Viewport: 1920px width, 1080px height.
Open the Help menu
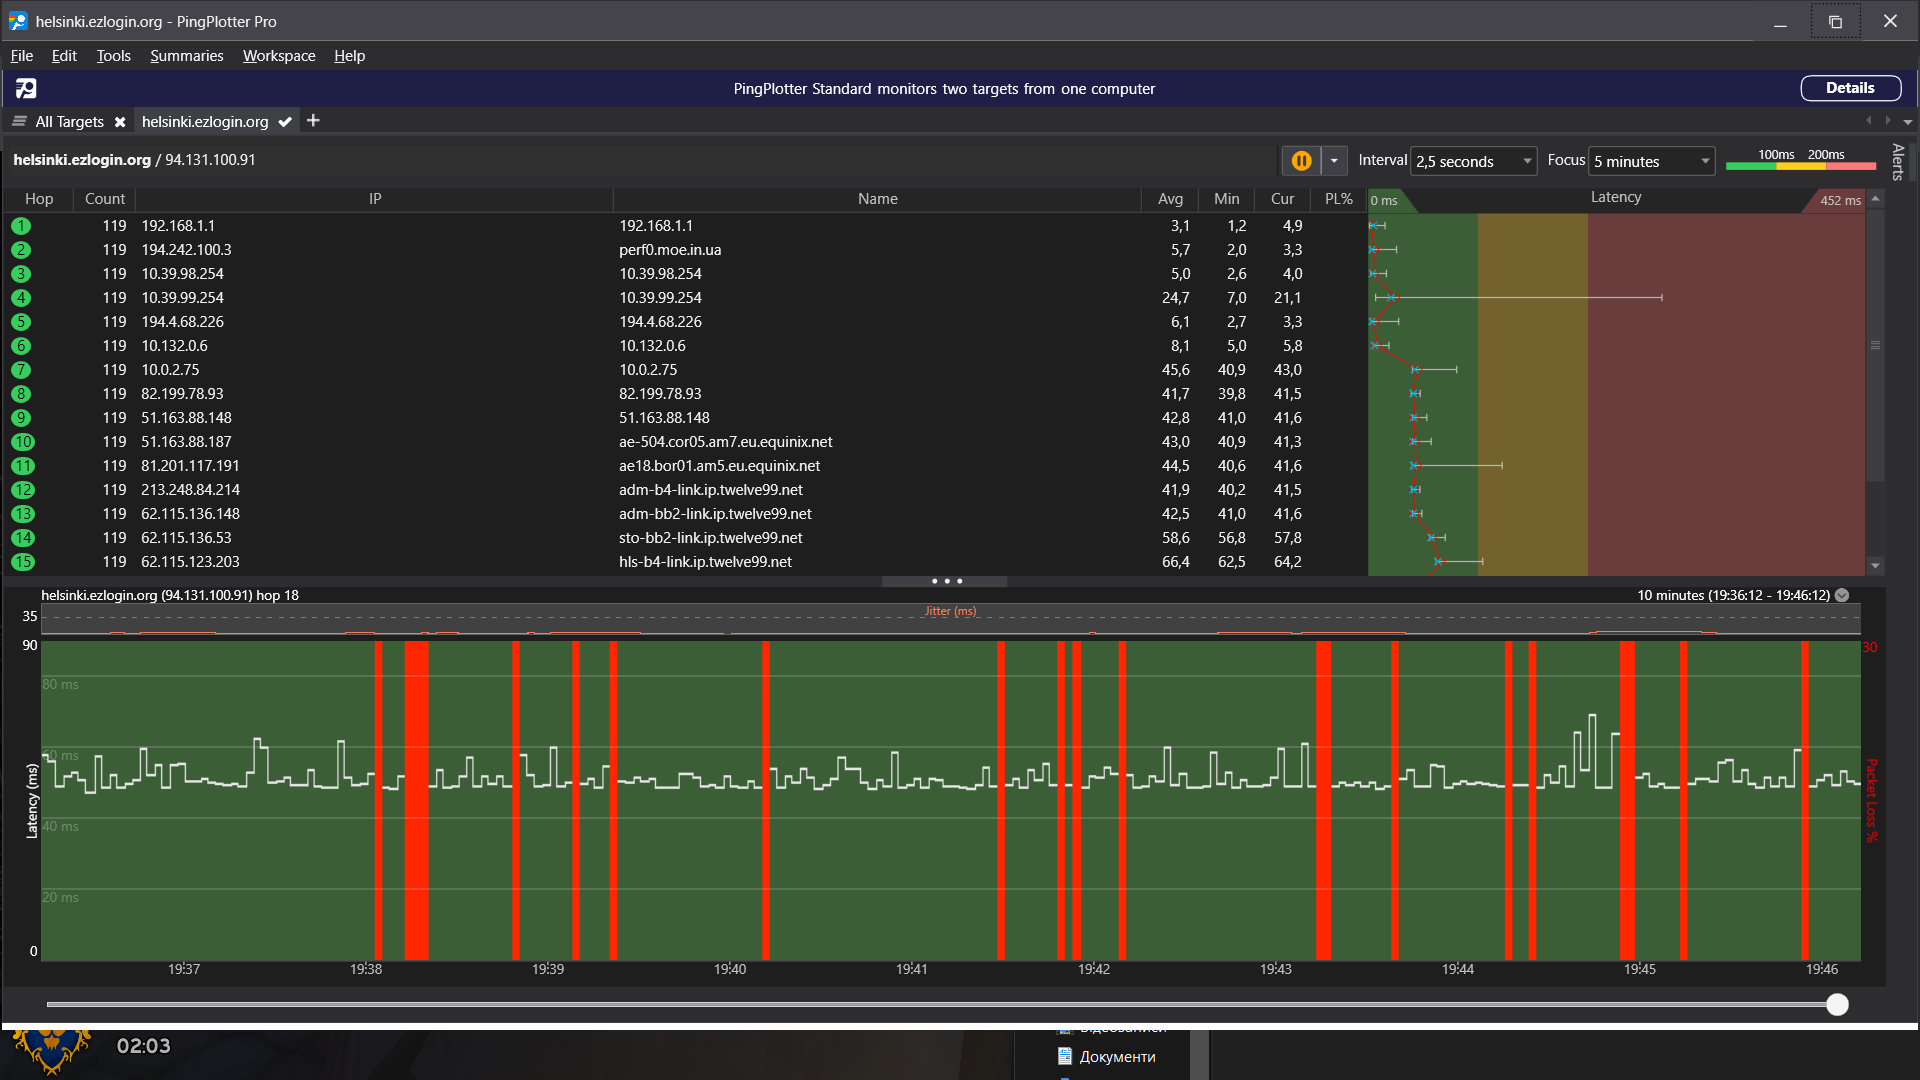tap(349, 56)
